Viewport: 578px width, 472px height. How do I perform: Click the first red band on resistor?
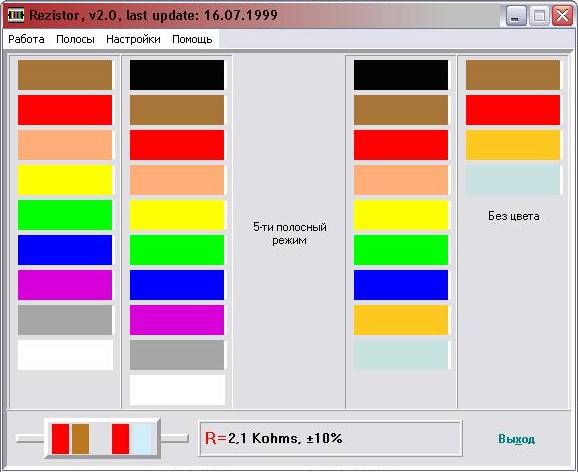(x=60, y=439)
